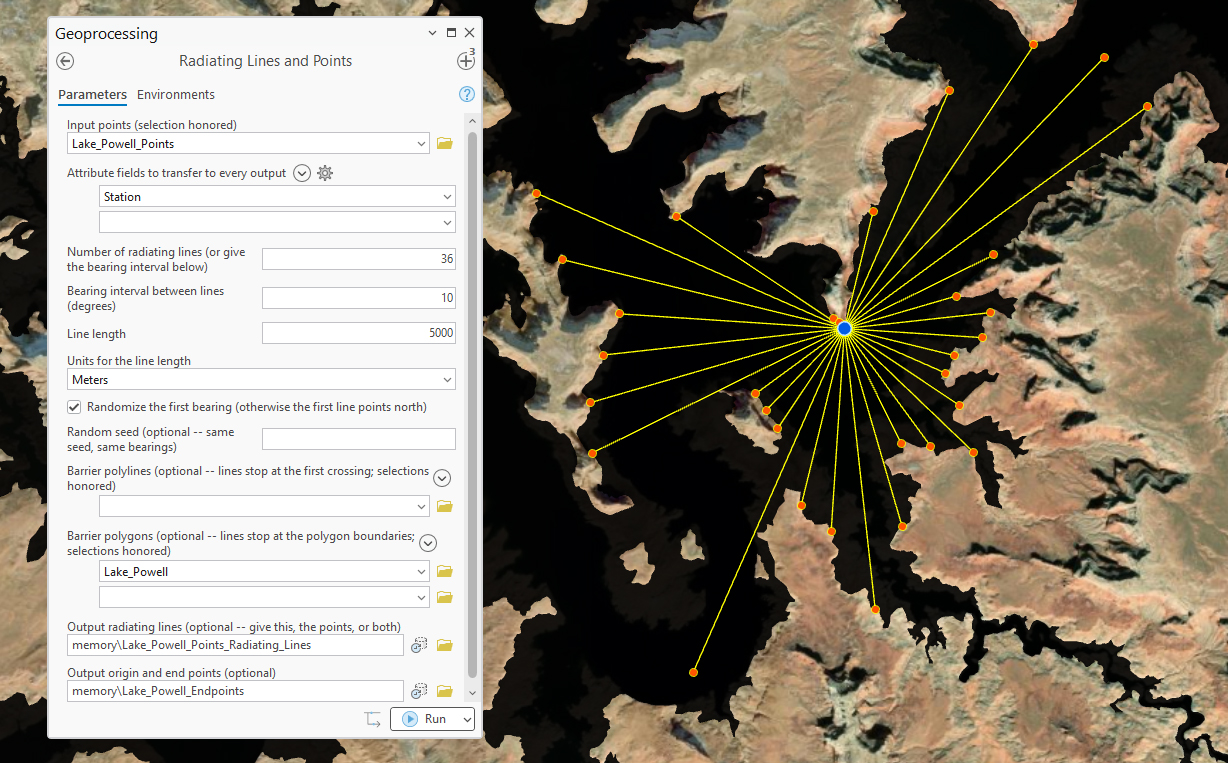Select the blue origin point on map
Image resolution: width=1228 pixels, height=763 pixels.
point(844,328)
